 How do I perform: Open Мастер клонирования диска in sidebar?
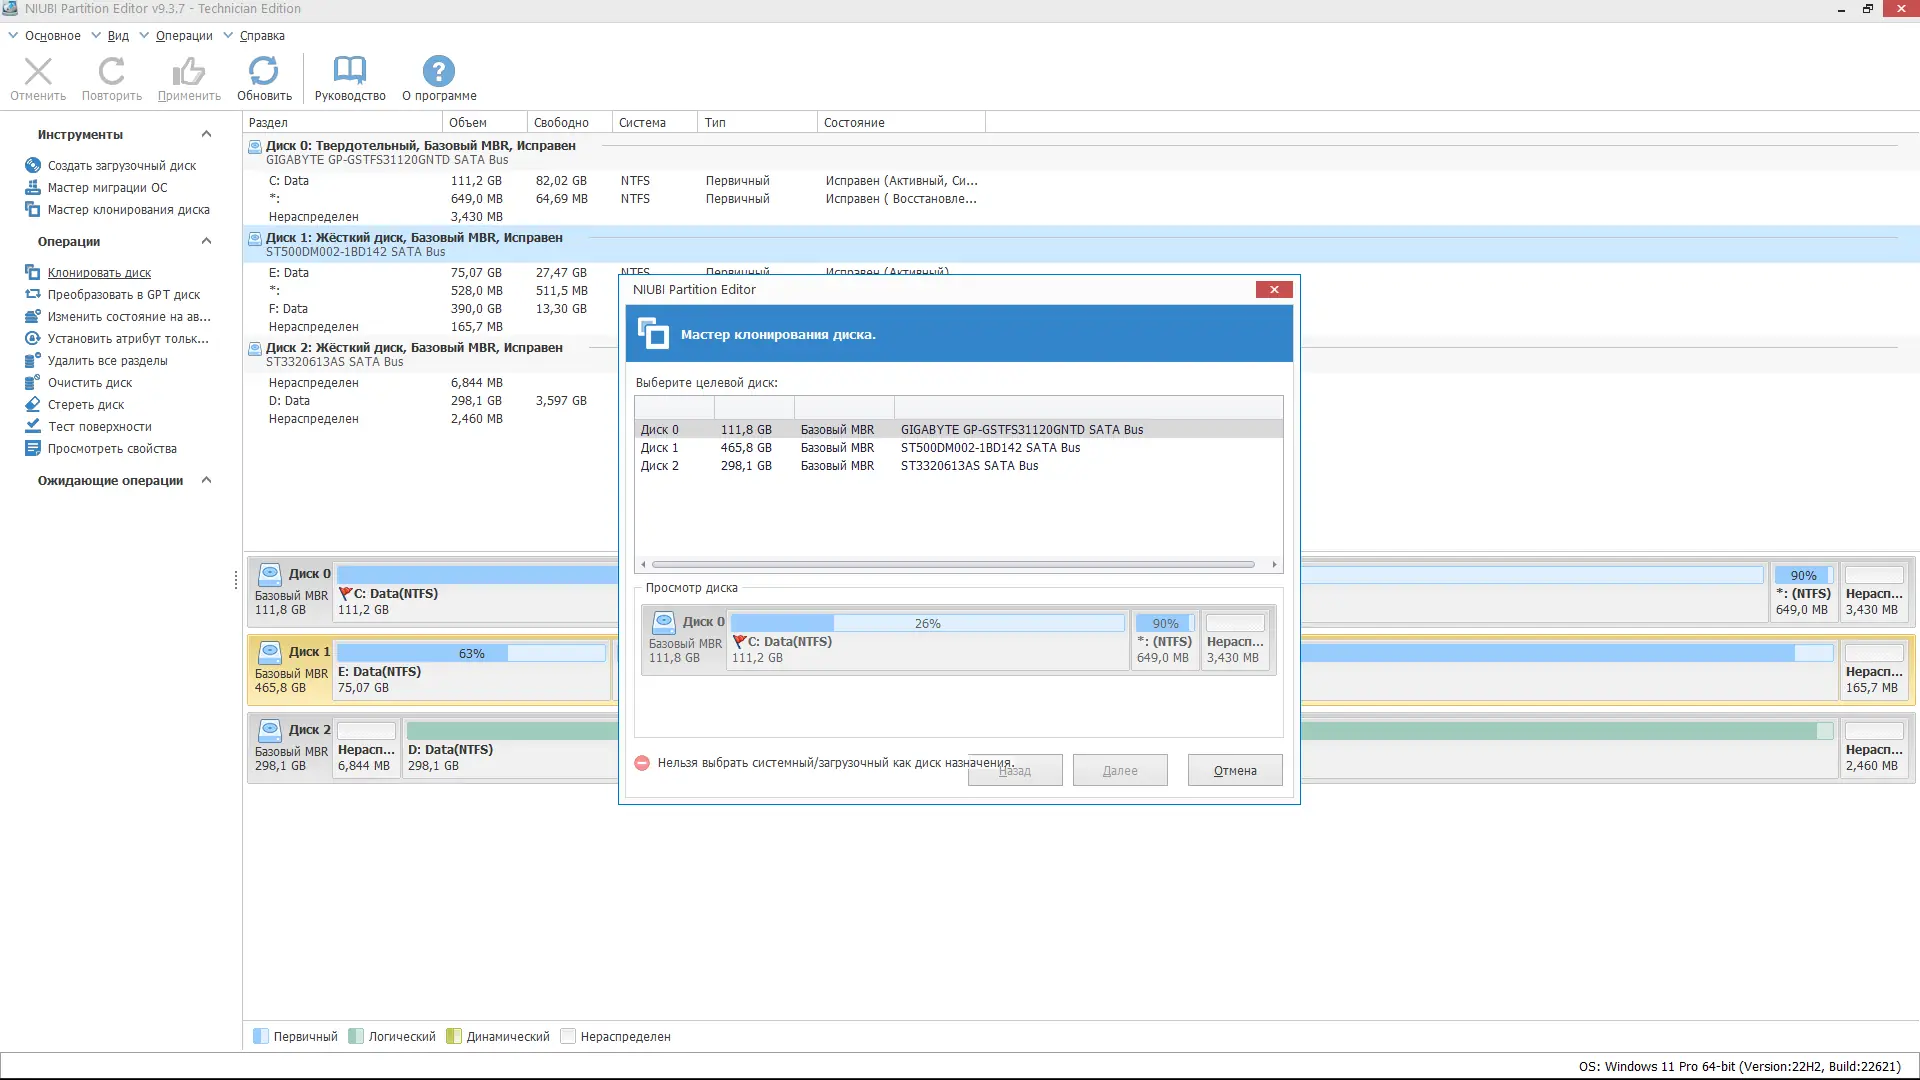(128, 210)
